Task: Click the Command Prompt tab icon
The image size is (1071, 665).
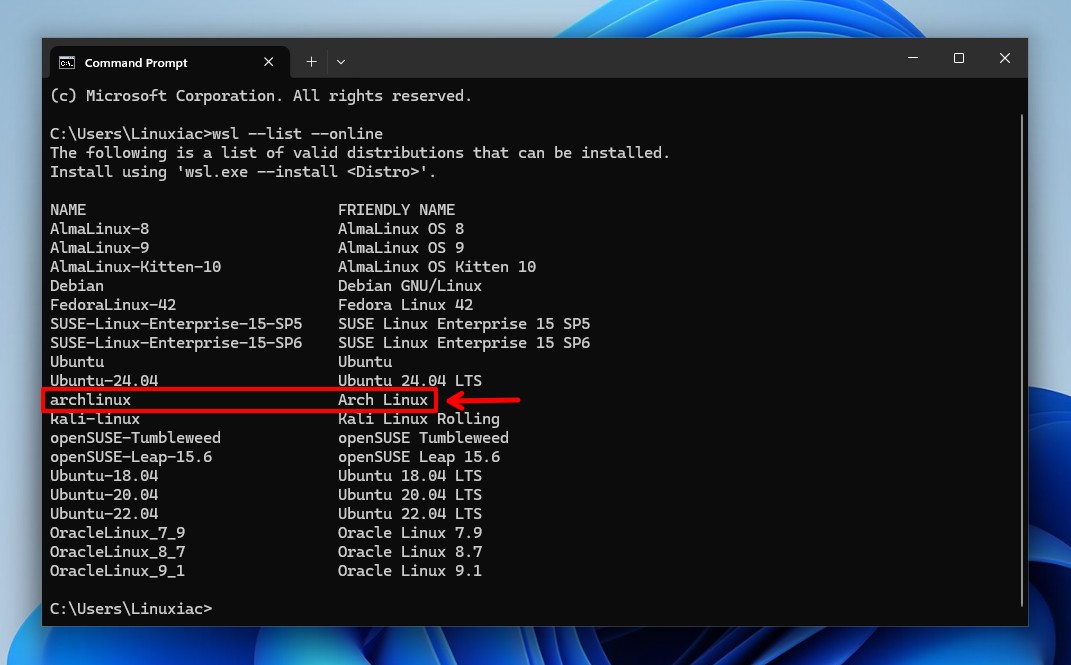Action: [67, 63]
